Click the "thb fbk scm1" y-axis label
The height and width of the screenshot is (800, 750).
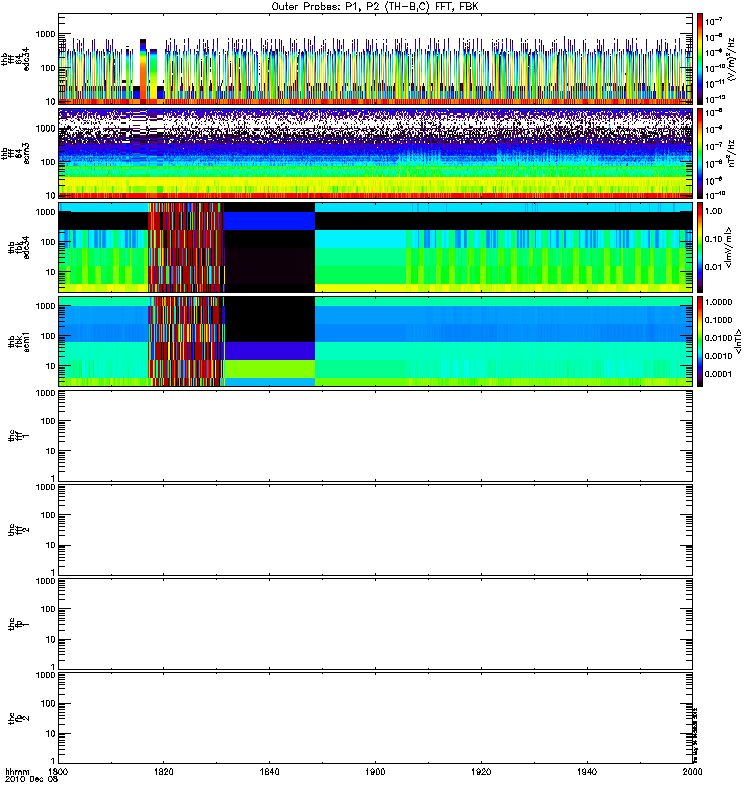coord(18,341)
